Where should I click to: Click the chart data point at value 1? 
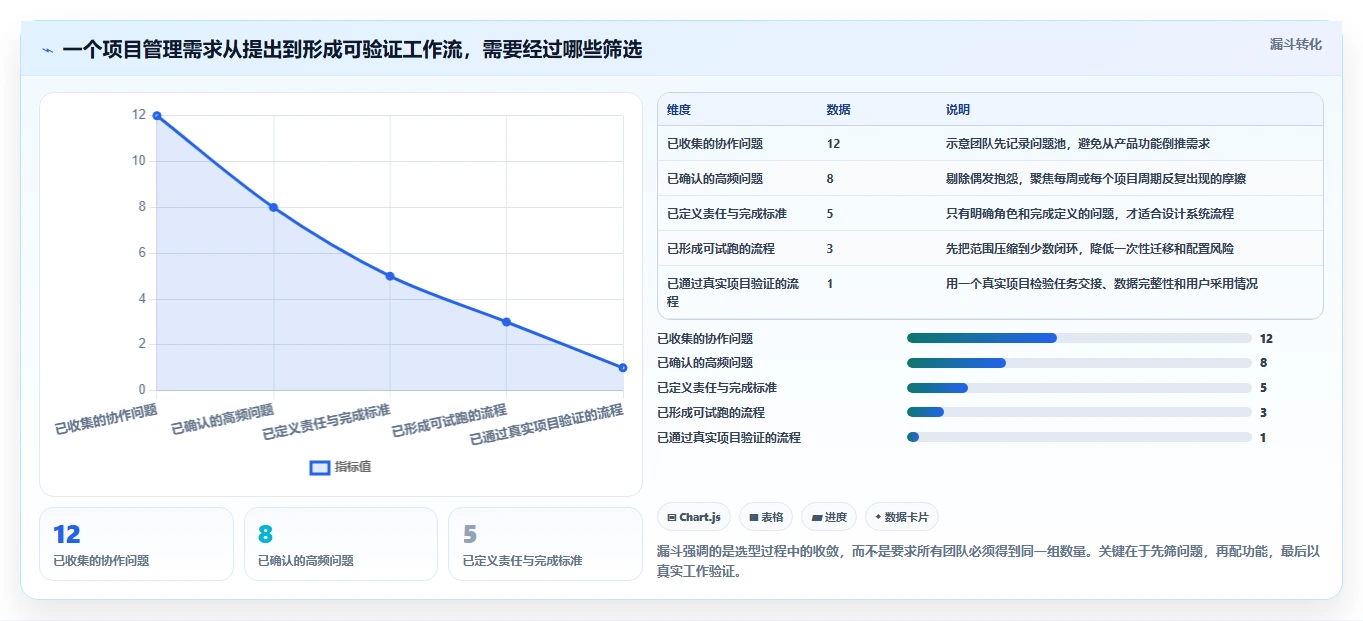(622, 367)
